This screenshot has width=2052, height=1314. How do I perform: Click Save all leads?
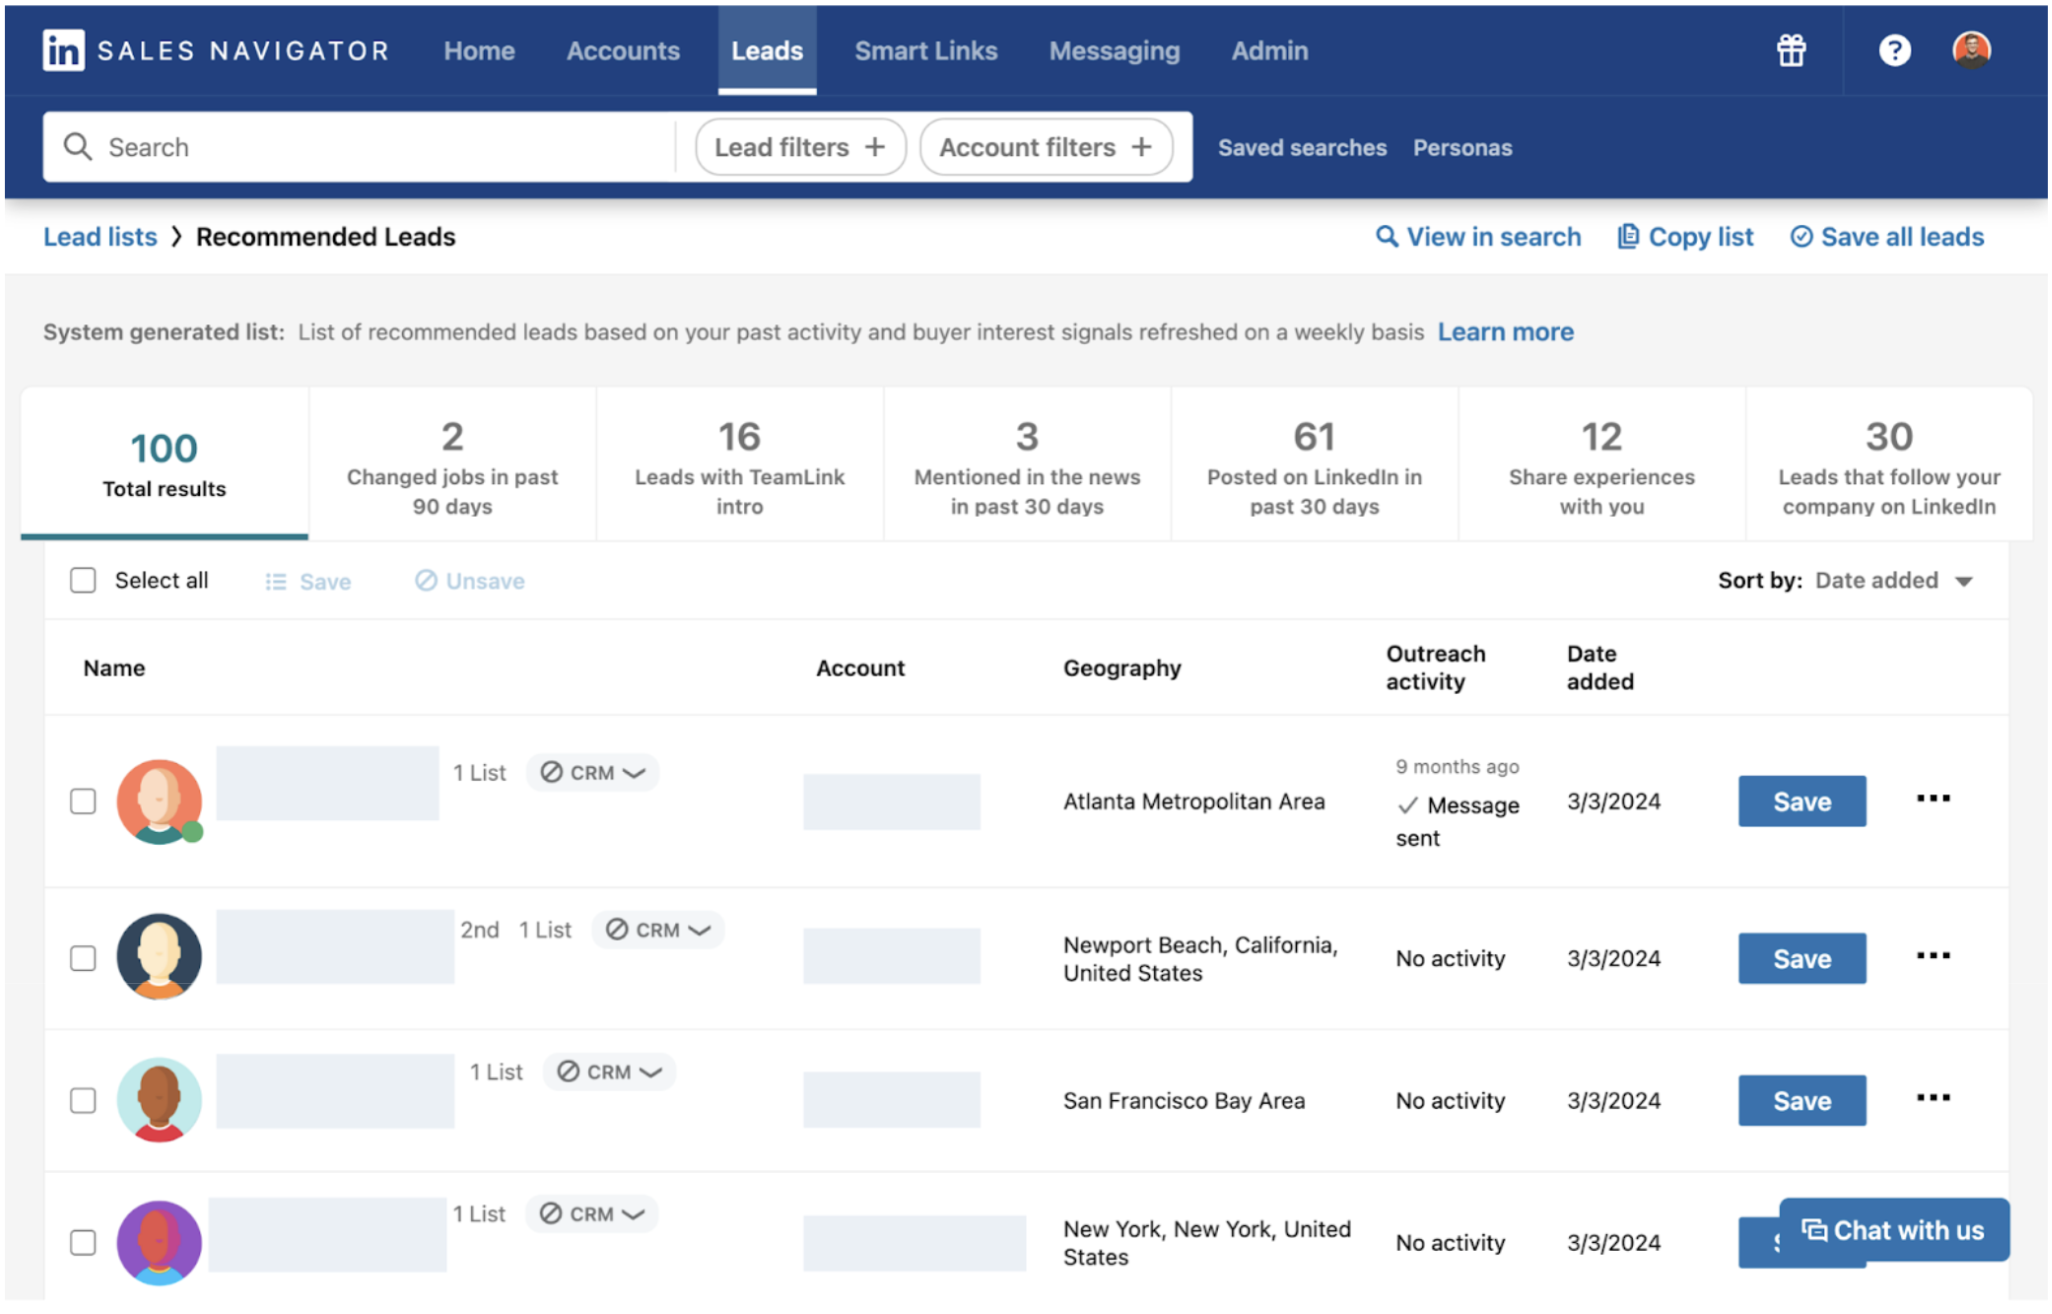tap(1887, 237)
